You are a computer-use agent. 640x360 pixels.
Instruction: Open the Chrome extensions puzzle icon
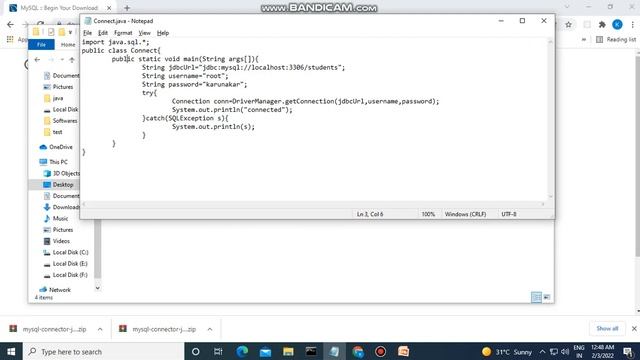[602, 24]
